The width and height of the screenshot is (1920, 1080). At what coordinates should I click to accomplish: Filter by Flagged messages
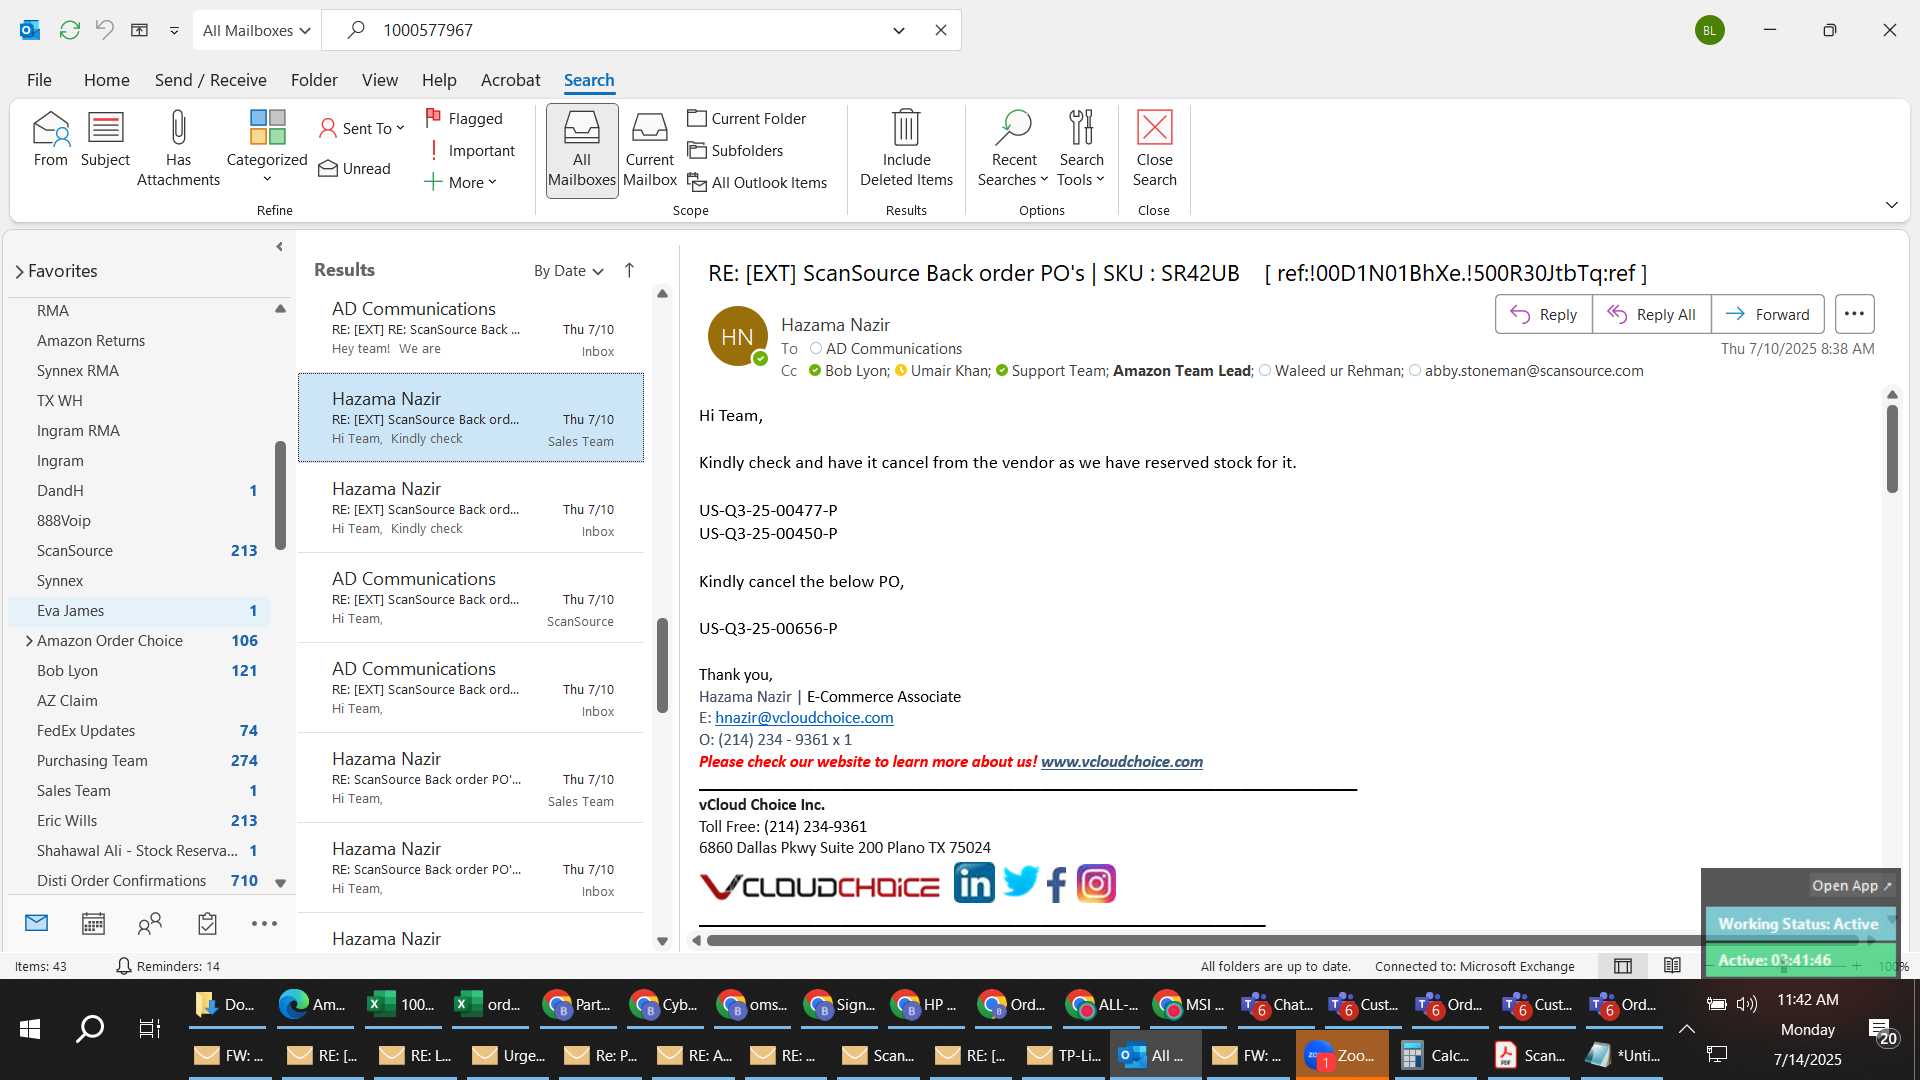pyautogui.click(x=464, y=118)
